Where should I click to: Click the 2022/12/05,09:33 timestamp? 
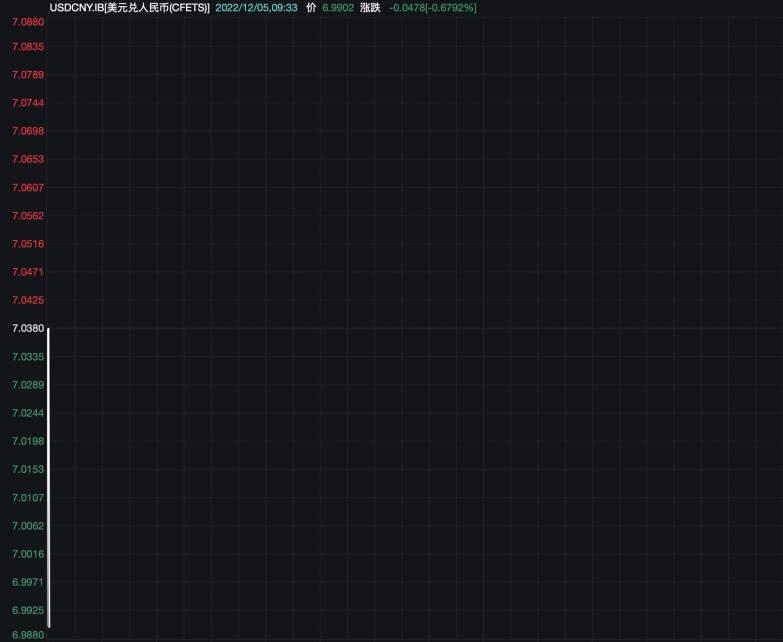point(256,8)
